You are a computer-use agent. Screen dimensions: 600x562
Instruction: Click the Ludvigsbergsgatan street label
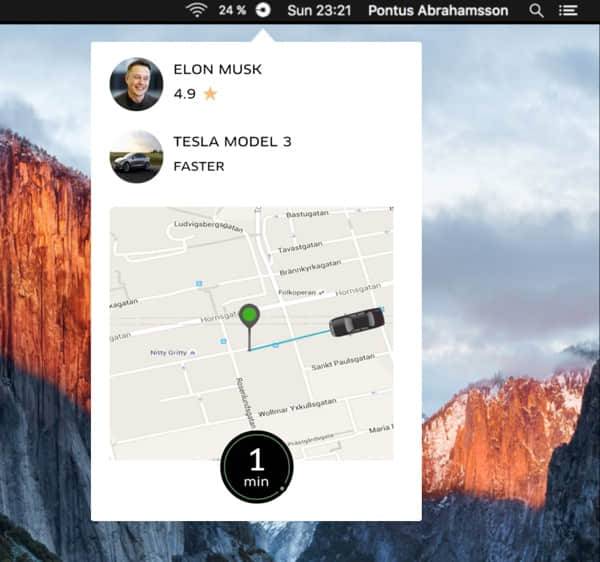click(209, 226)
